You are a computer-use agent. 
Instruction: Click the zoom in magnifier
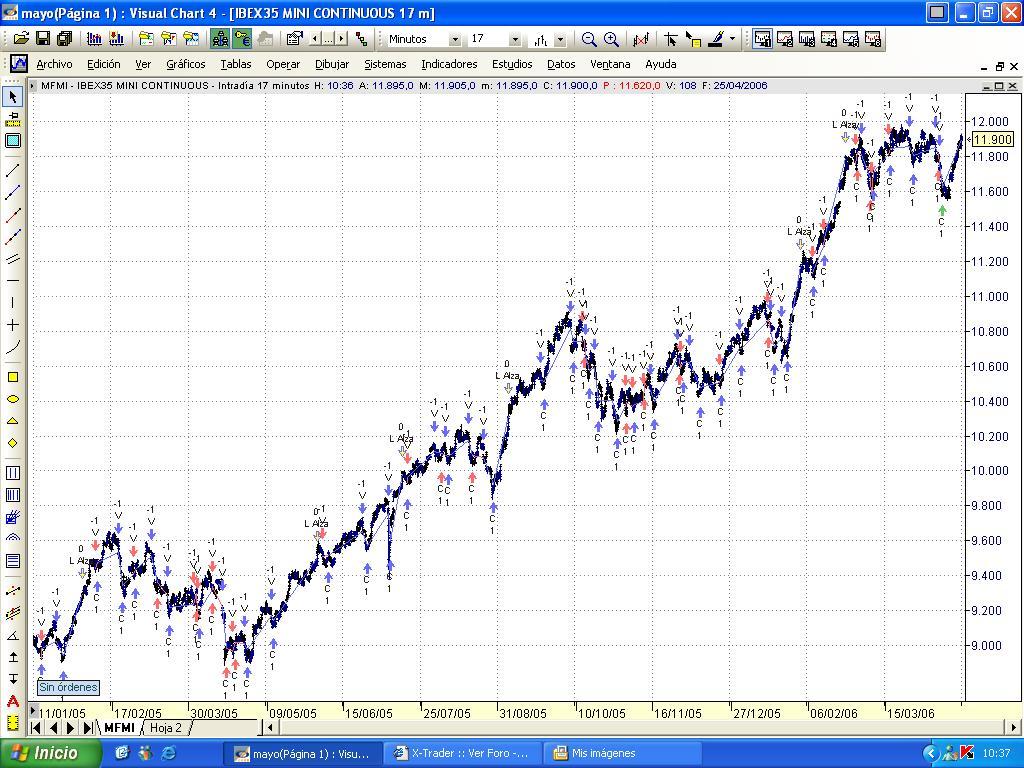click(x=611, y=39)
